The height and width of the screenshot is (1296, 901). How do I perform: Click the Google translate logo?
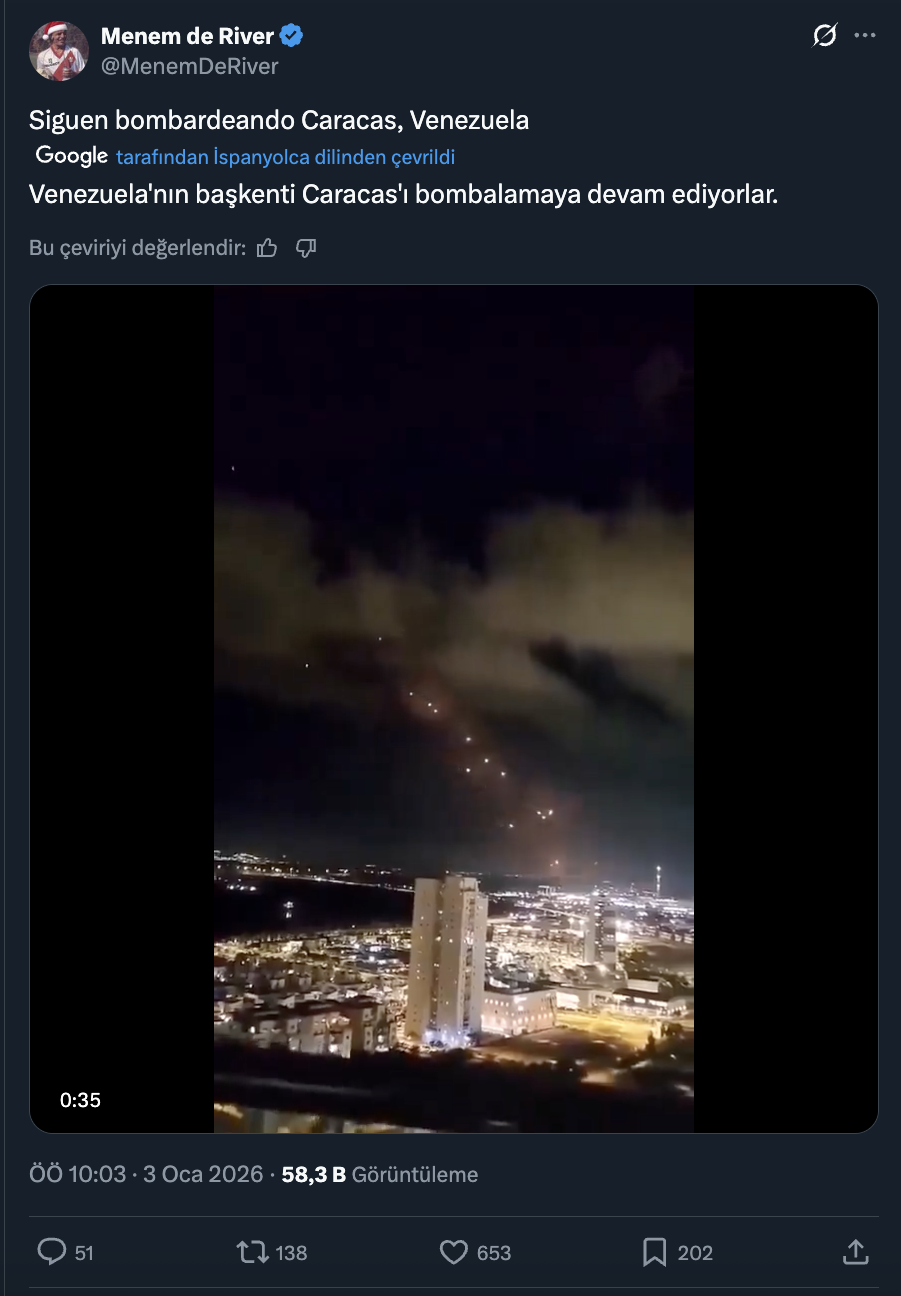click(x=72, y=156)
